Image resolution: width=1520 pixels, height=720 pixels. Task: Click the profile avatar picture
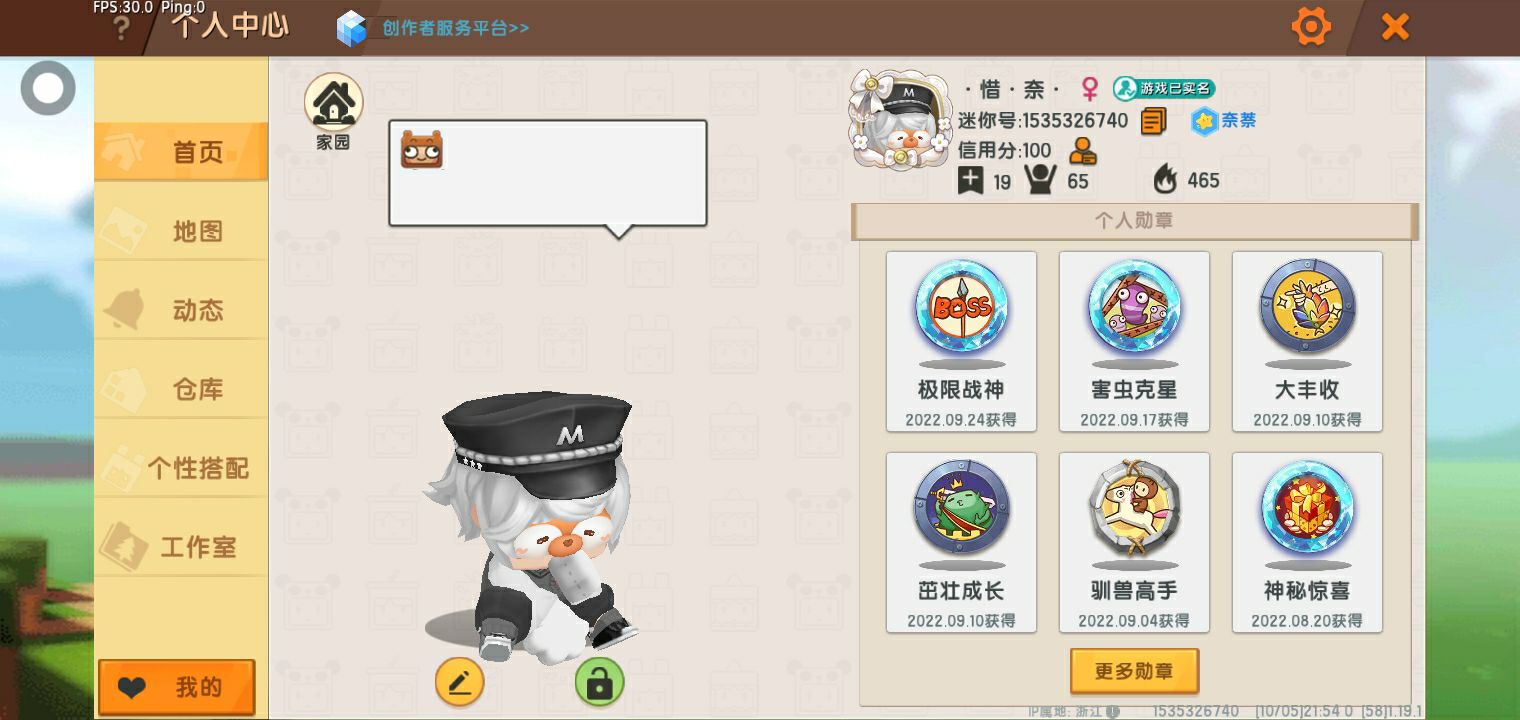click(x=898, y=119)
